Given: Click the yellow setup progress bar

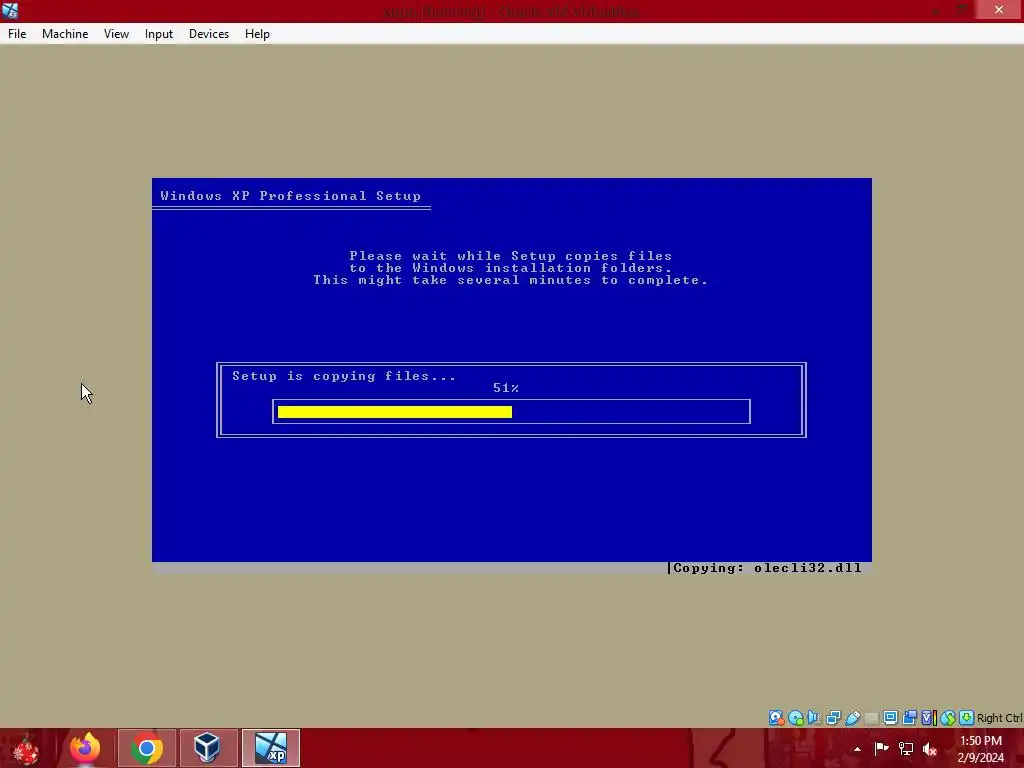Looking at the screenshot, I should click(394, 411).
